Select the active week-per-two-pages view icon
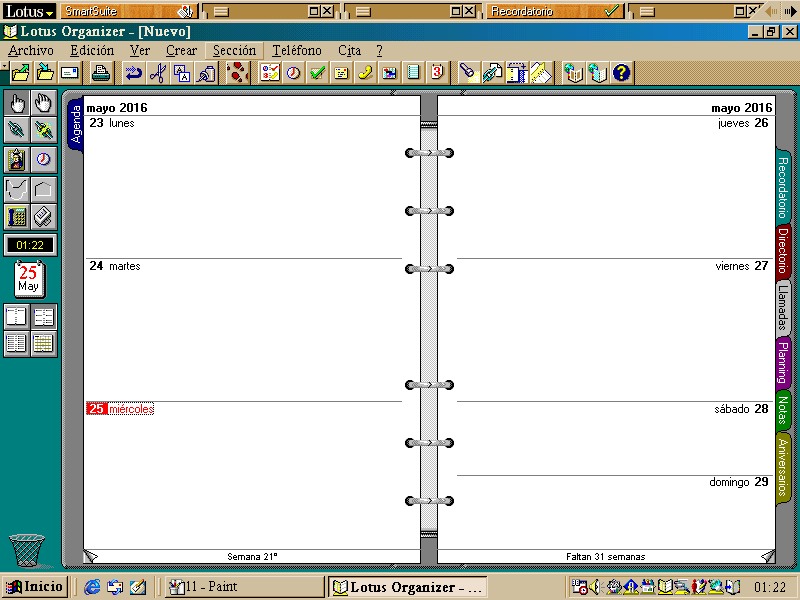Screen dimensions: 800x600 43,317
